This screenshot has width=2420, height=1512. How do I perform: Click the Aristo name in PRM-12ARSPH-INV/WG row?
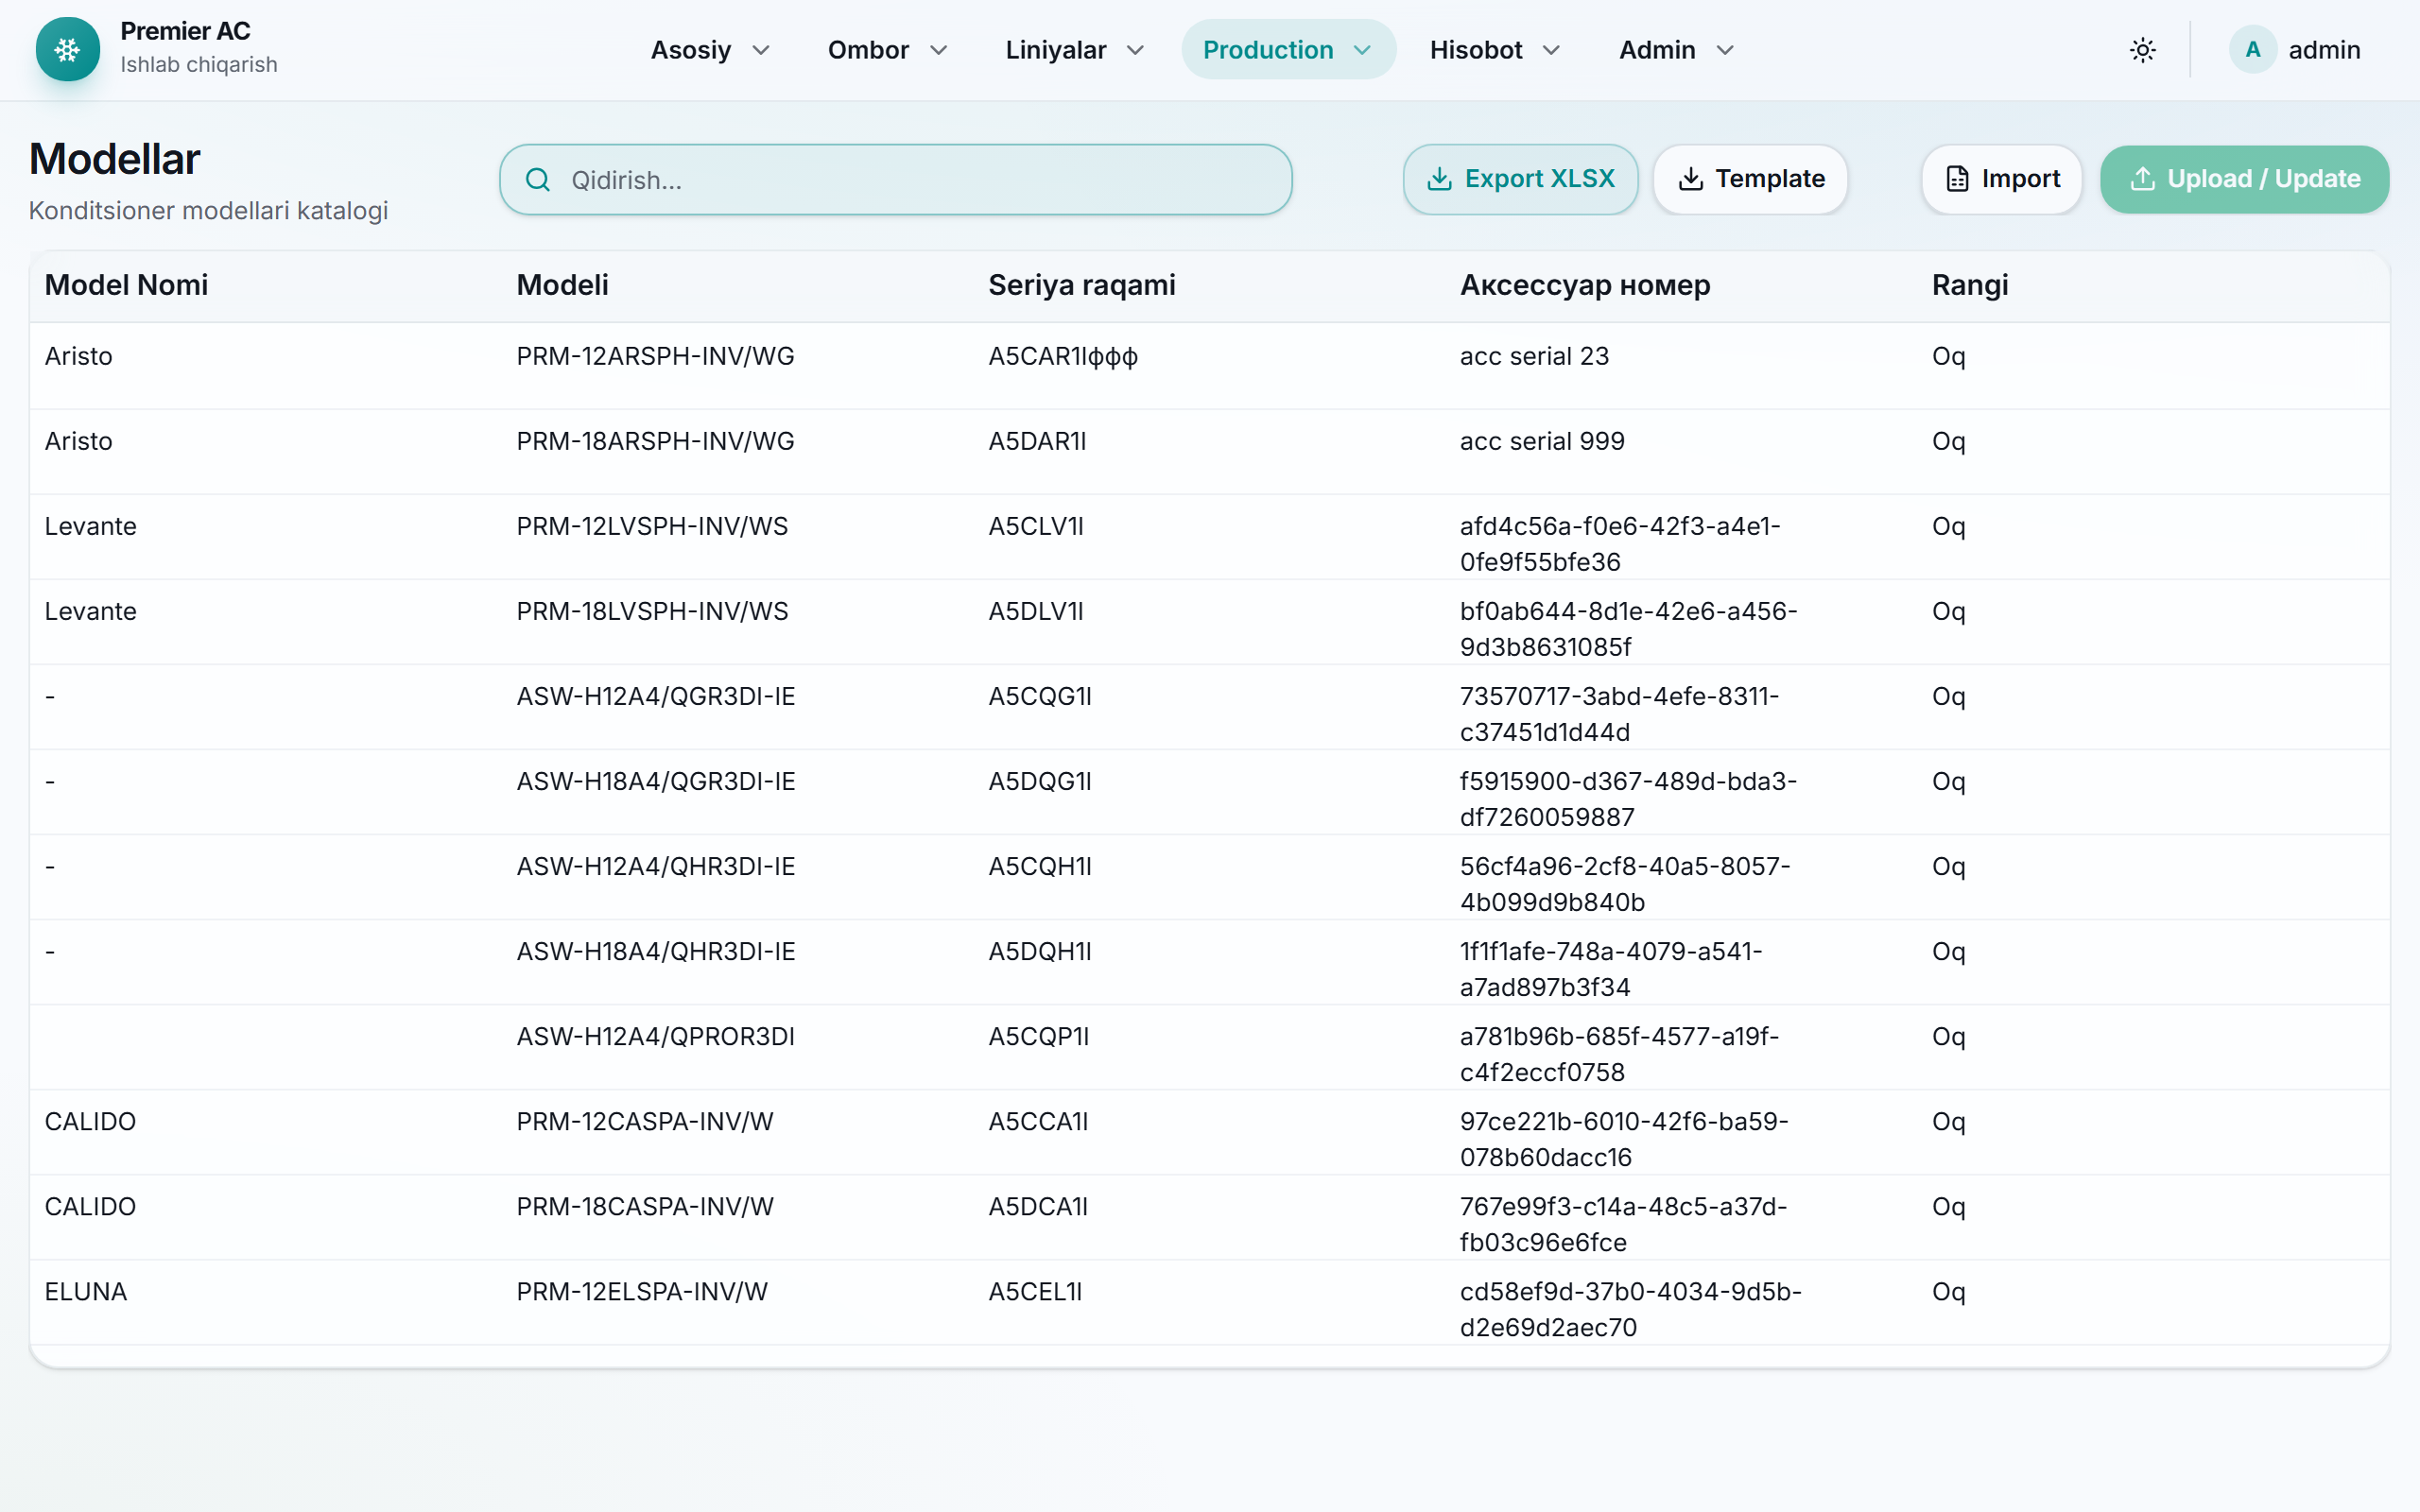[78, 356]
